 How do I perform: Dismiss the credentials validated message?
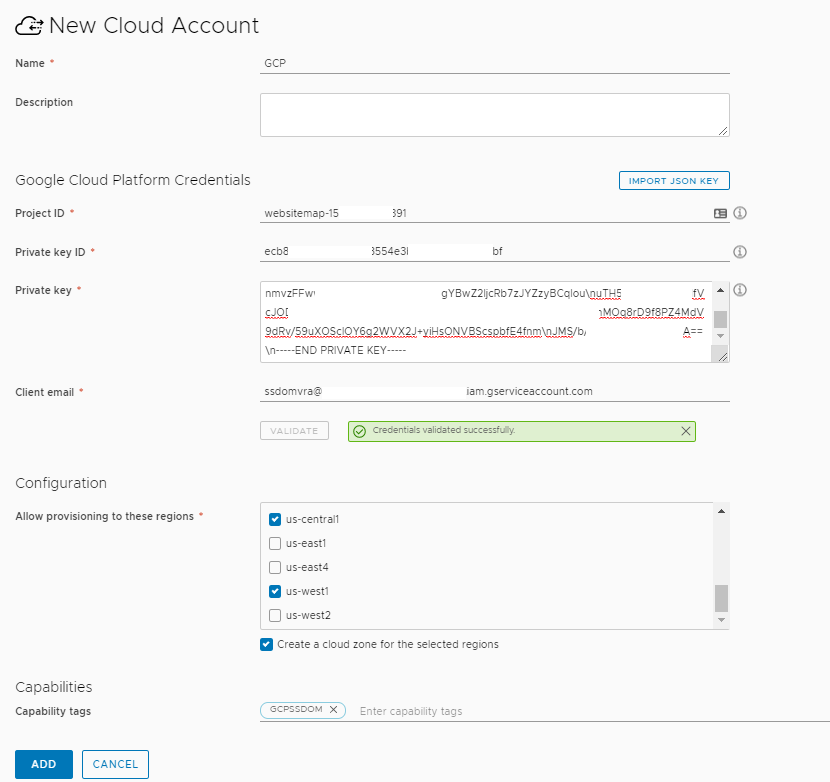pyautogui.click(x=685, y=431)
